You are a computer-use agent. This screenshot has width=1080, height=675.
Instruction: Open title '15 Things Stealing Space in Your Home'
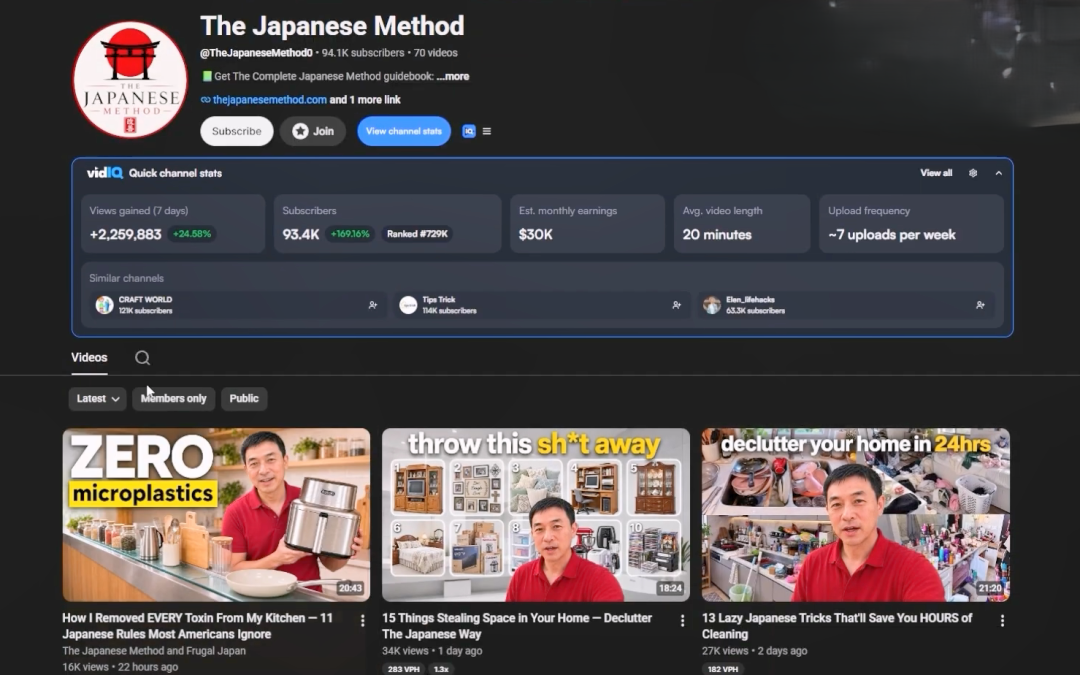(x=517, y=626)
